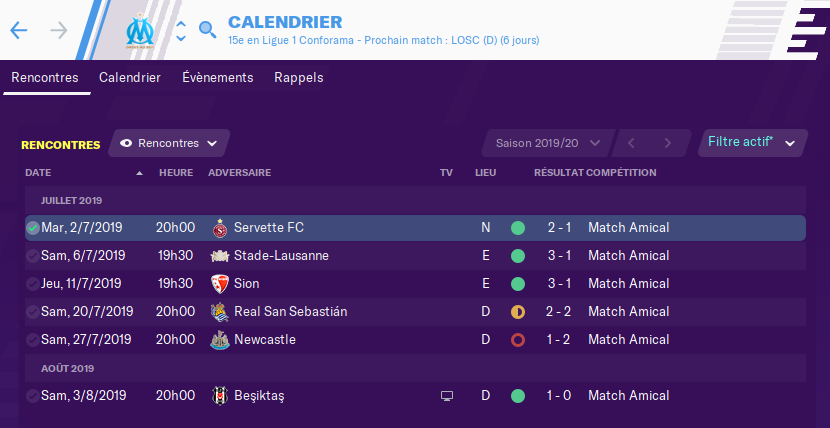830x428 pixels.
Task: Switch to the Évènements tab
Action: [x=218, y=78]
